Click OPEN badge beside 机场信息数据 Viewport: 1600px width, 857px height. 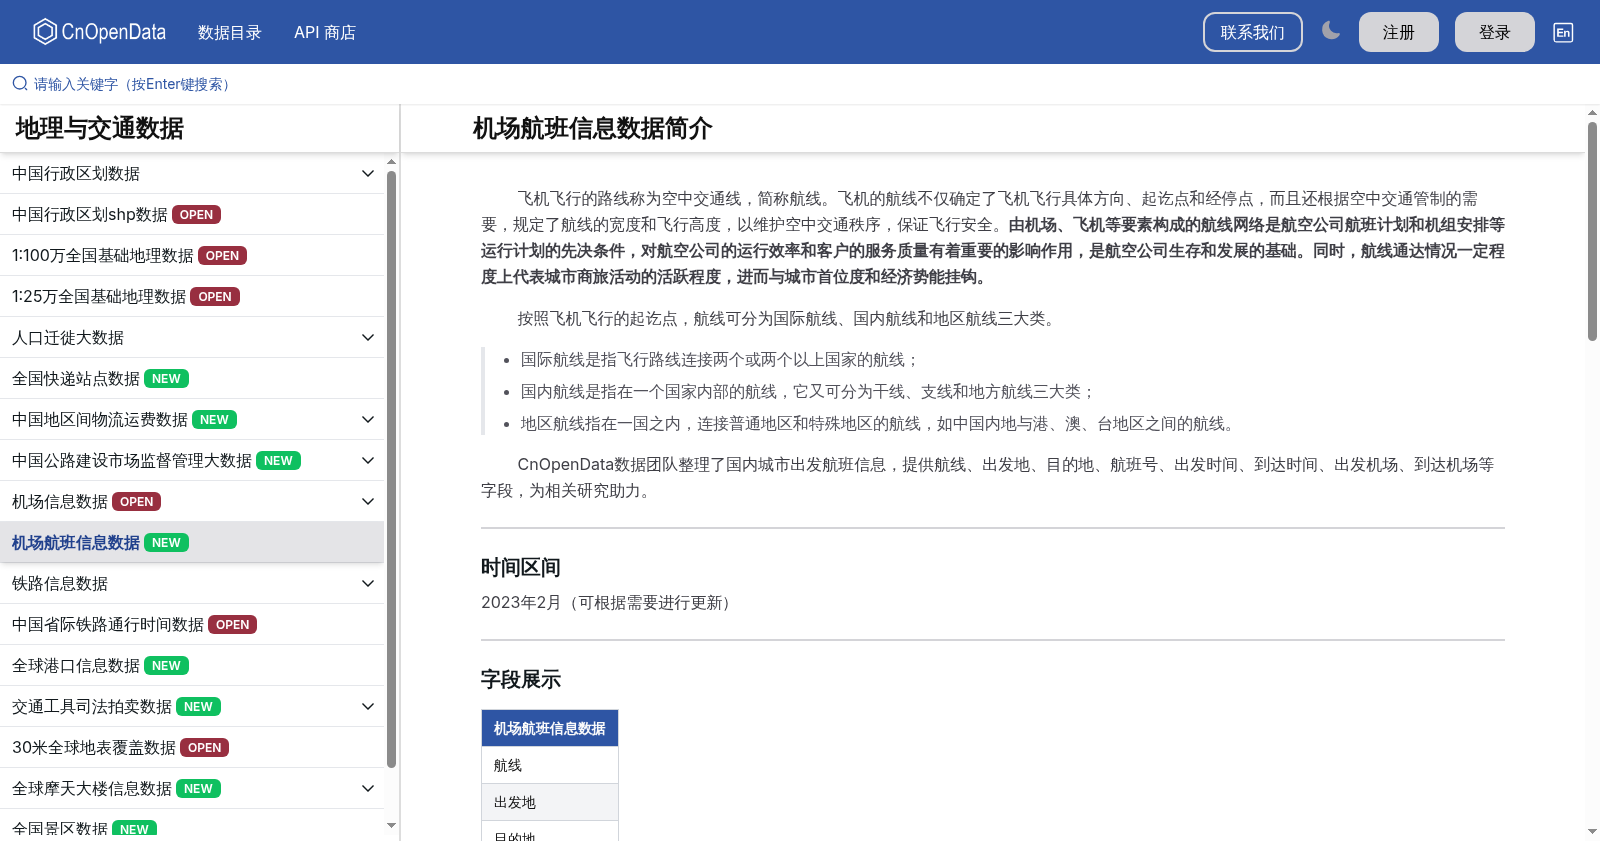click(x=137, y=502)
